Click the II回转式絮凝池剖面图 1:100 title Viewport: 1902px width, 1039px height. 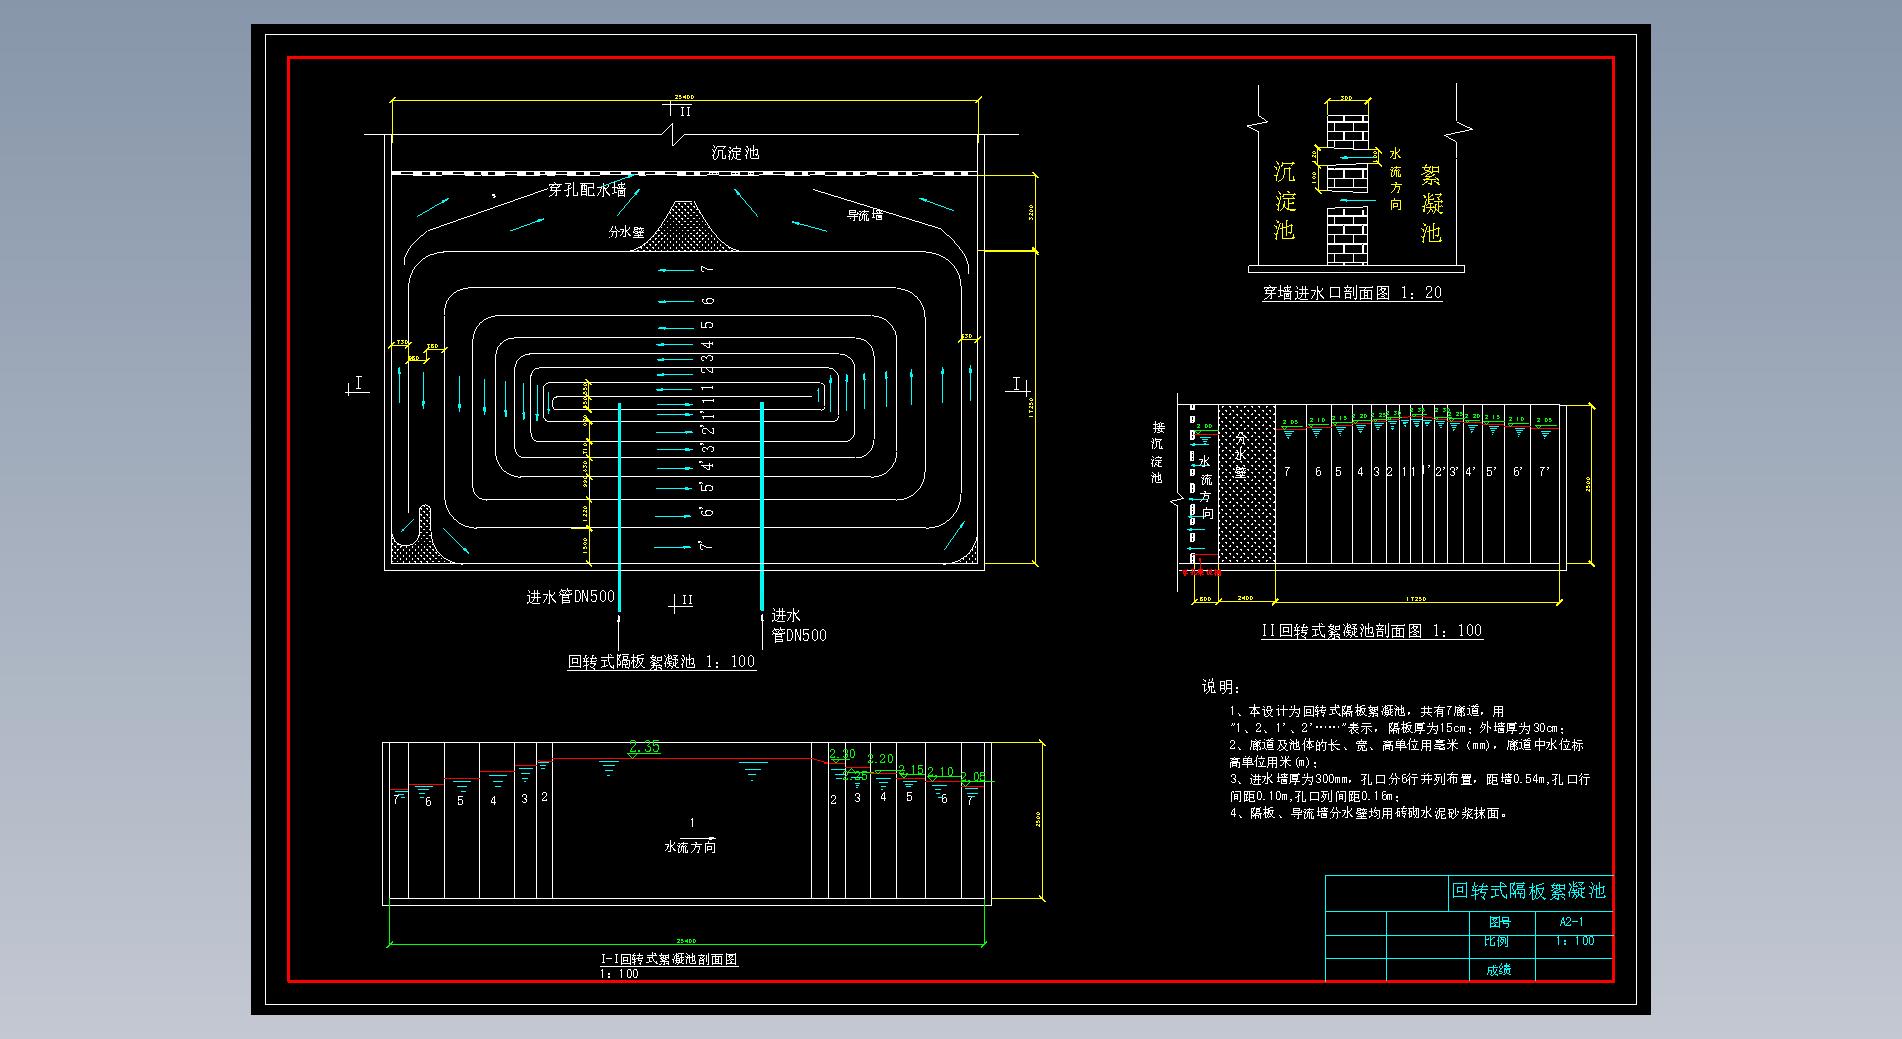pos(1372,631)
